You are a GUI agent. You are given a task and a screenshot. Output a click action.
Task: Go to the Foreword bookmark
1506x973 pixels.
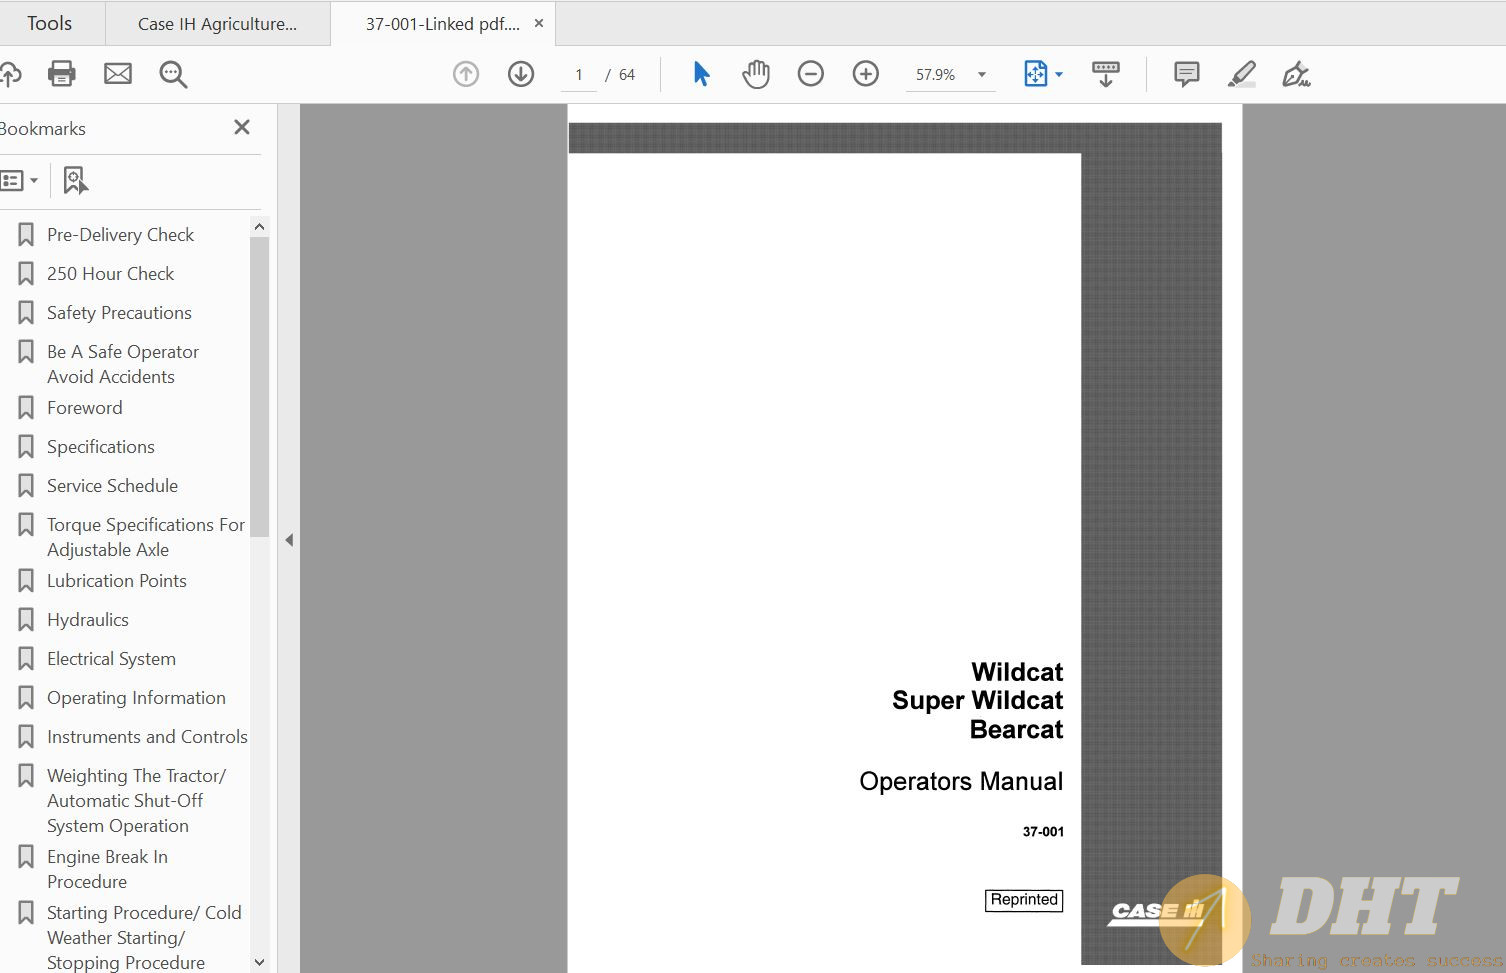click(84, 408)
